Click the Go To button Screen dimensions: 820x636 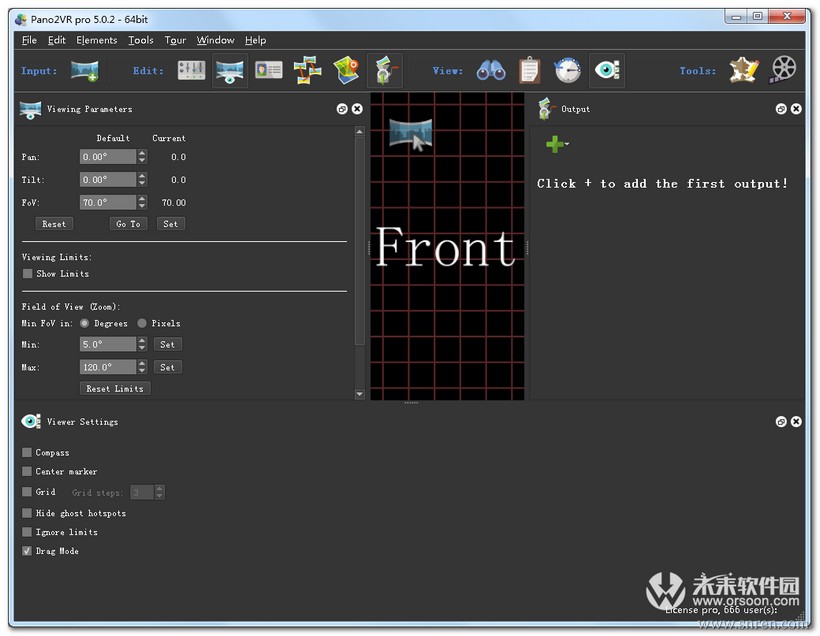coord(128,224)
